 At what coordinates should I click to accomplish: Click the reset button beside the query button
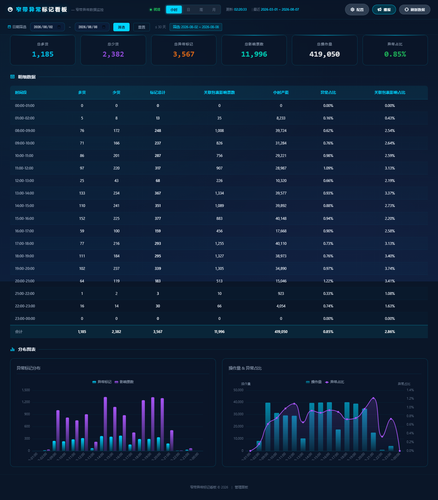click(142, 27)
